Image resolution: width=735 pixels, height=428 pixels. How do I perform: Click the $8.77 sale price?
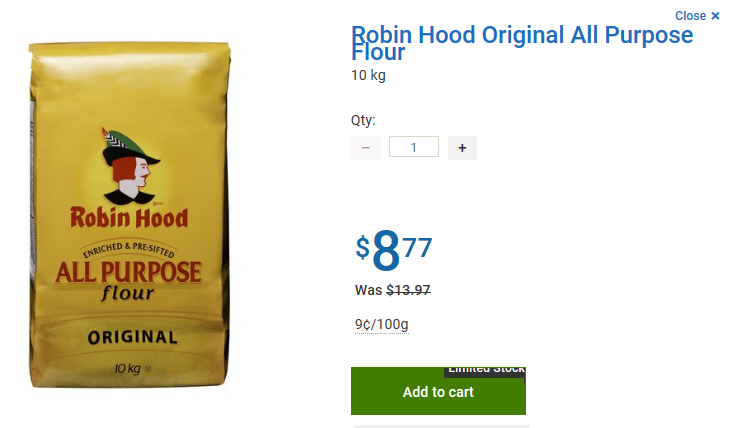(x=394, y=250)
